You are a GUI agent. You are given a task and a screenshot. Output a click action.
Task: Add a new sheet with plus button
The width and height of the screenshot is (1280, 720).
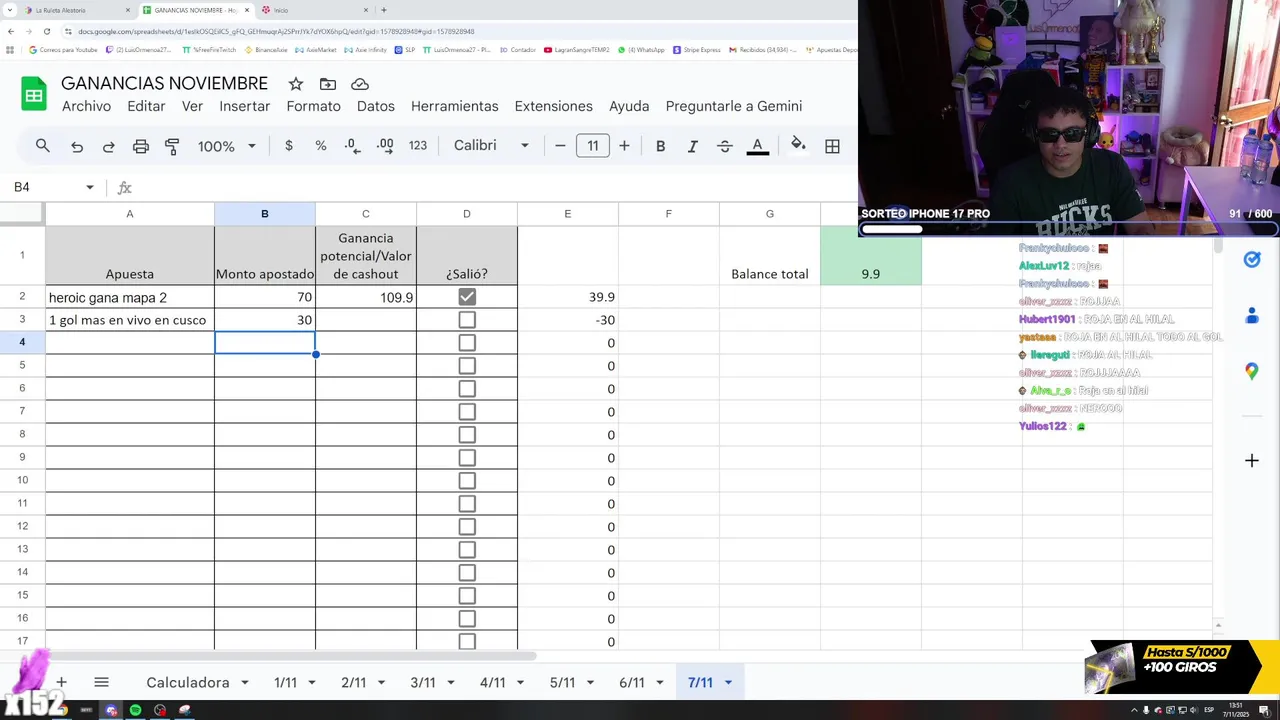61,682
